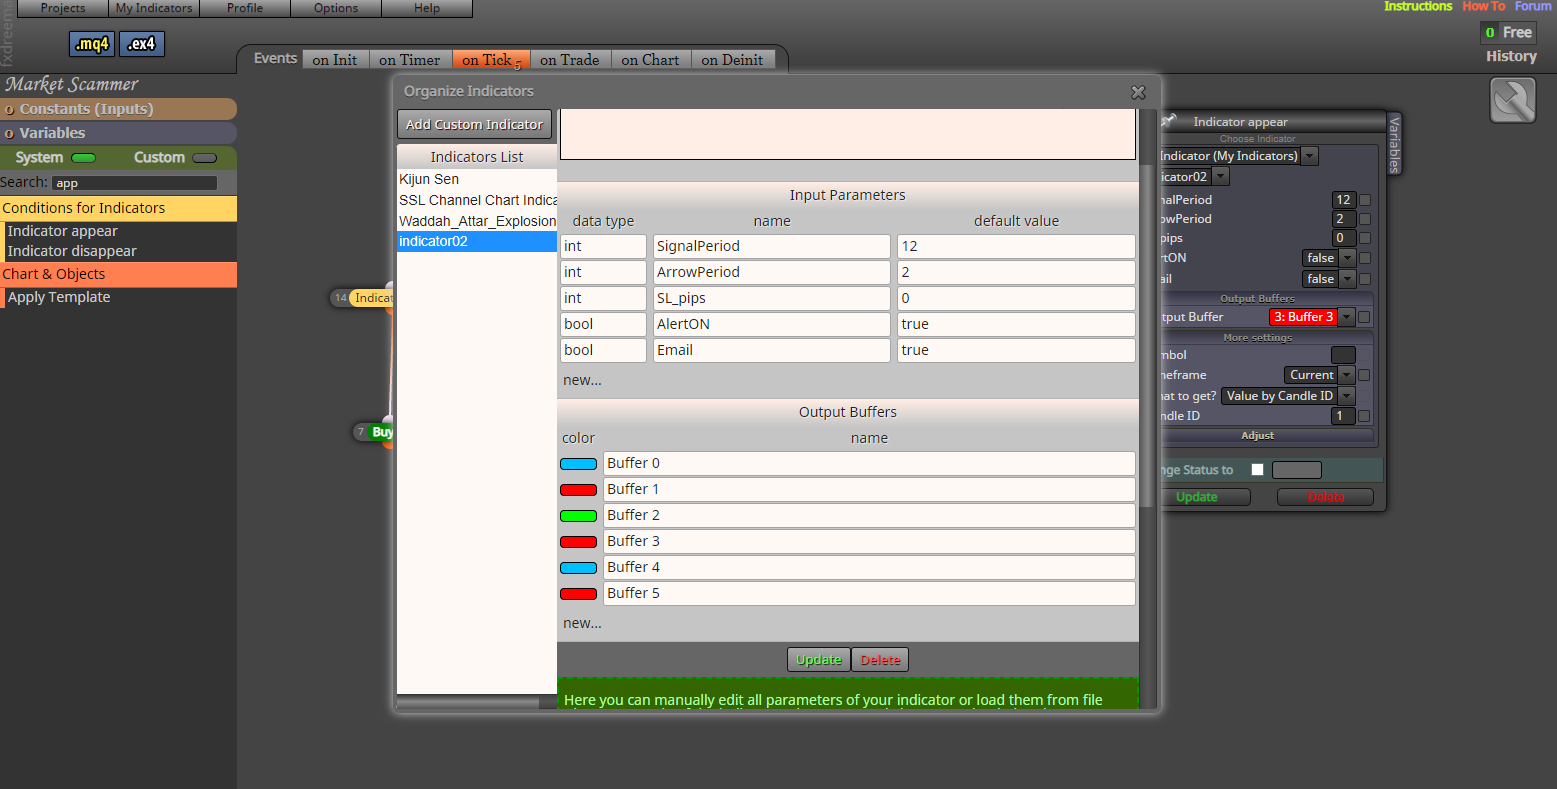Open the How To link
This screenshot has height=789, width=1557.
1483,6
